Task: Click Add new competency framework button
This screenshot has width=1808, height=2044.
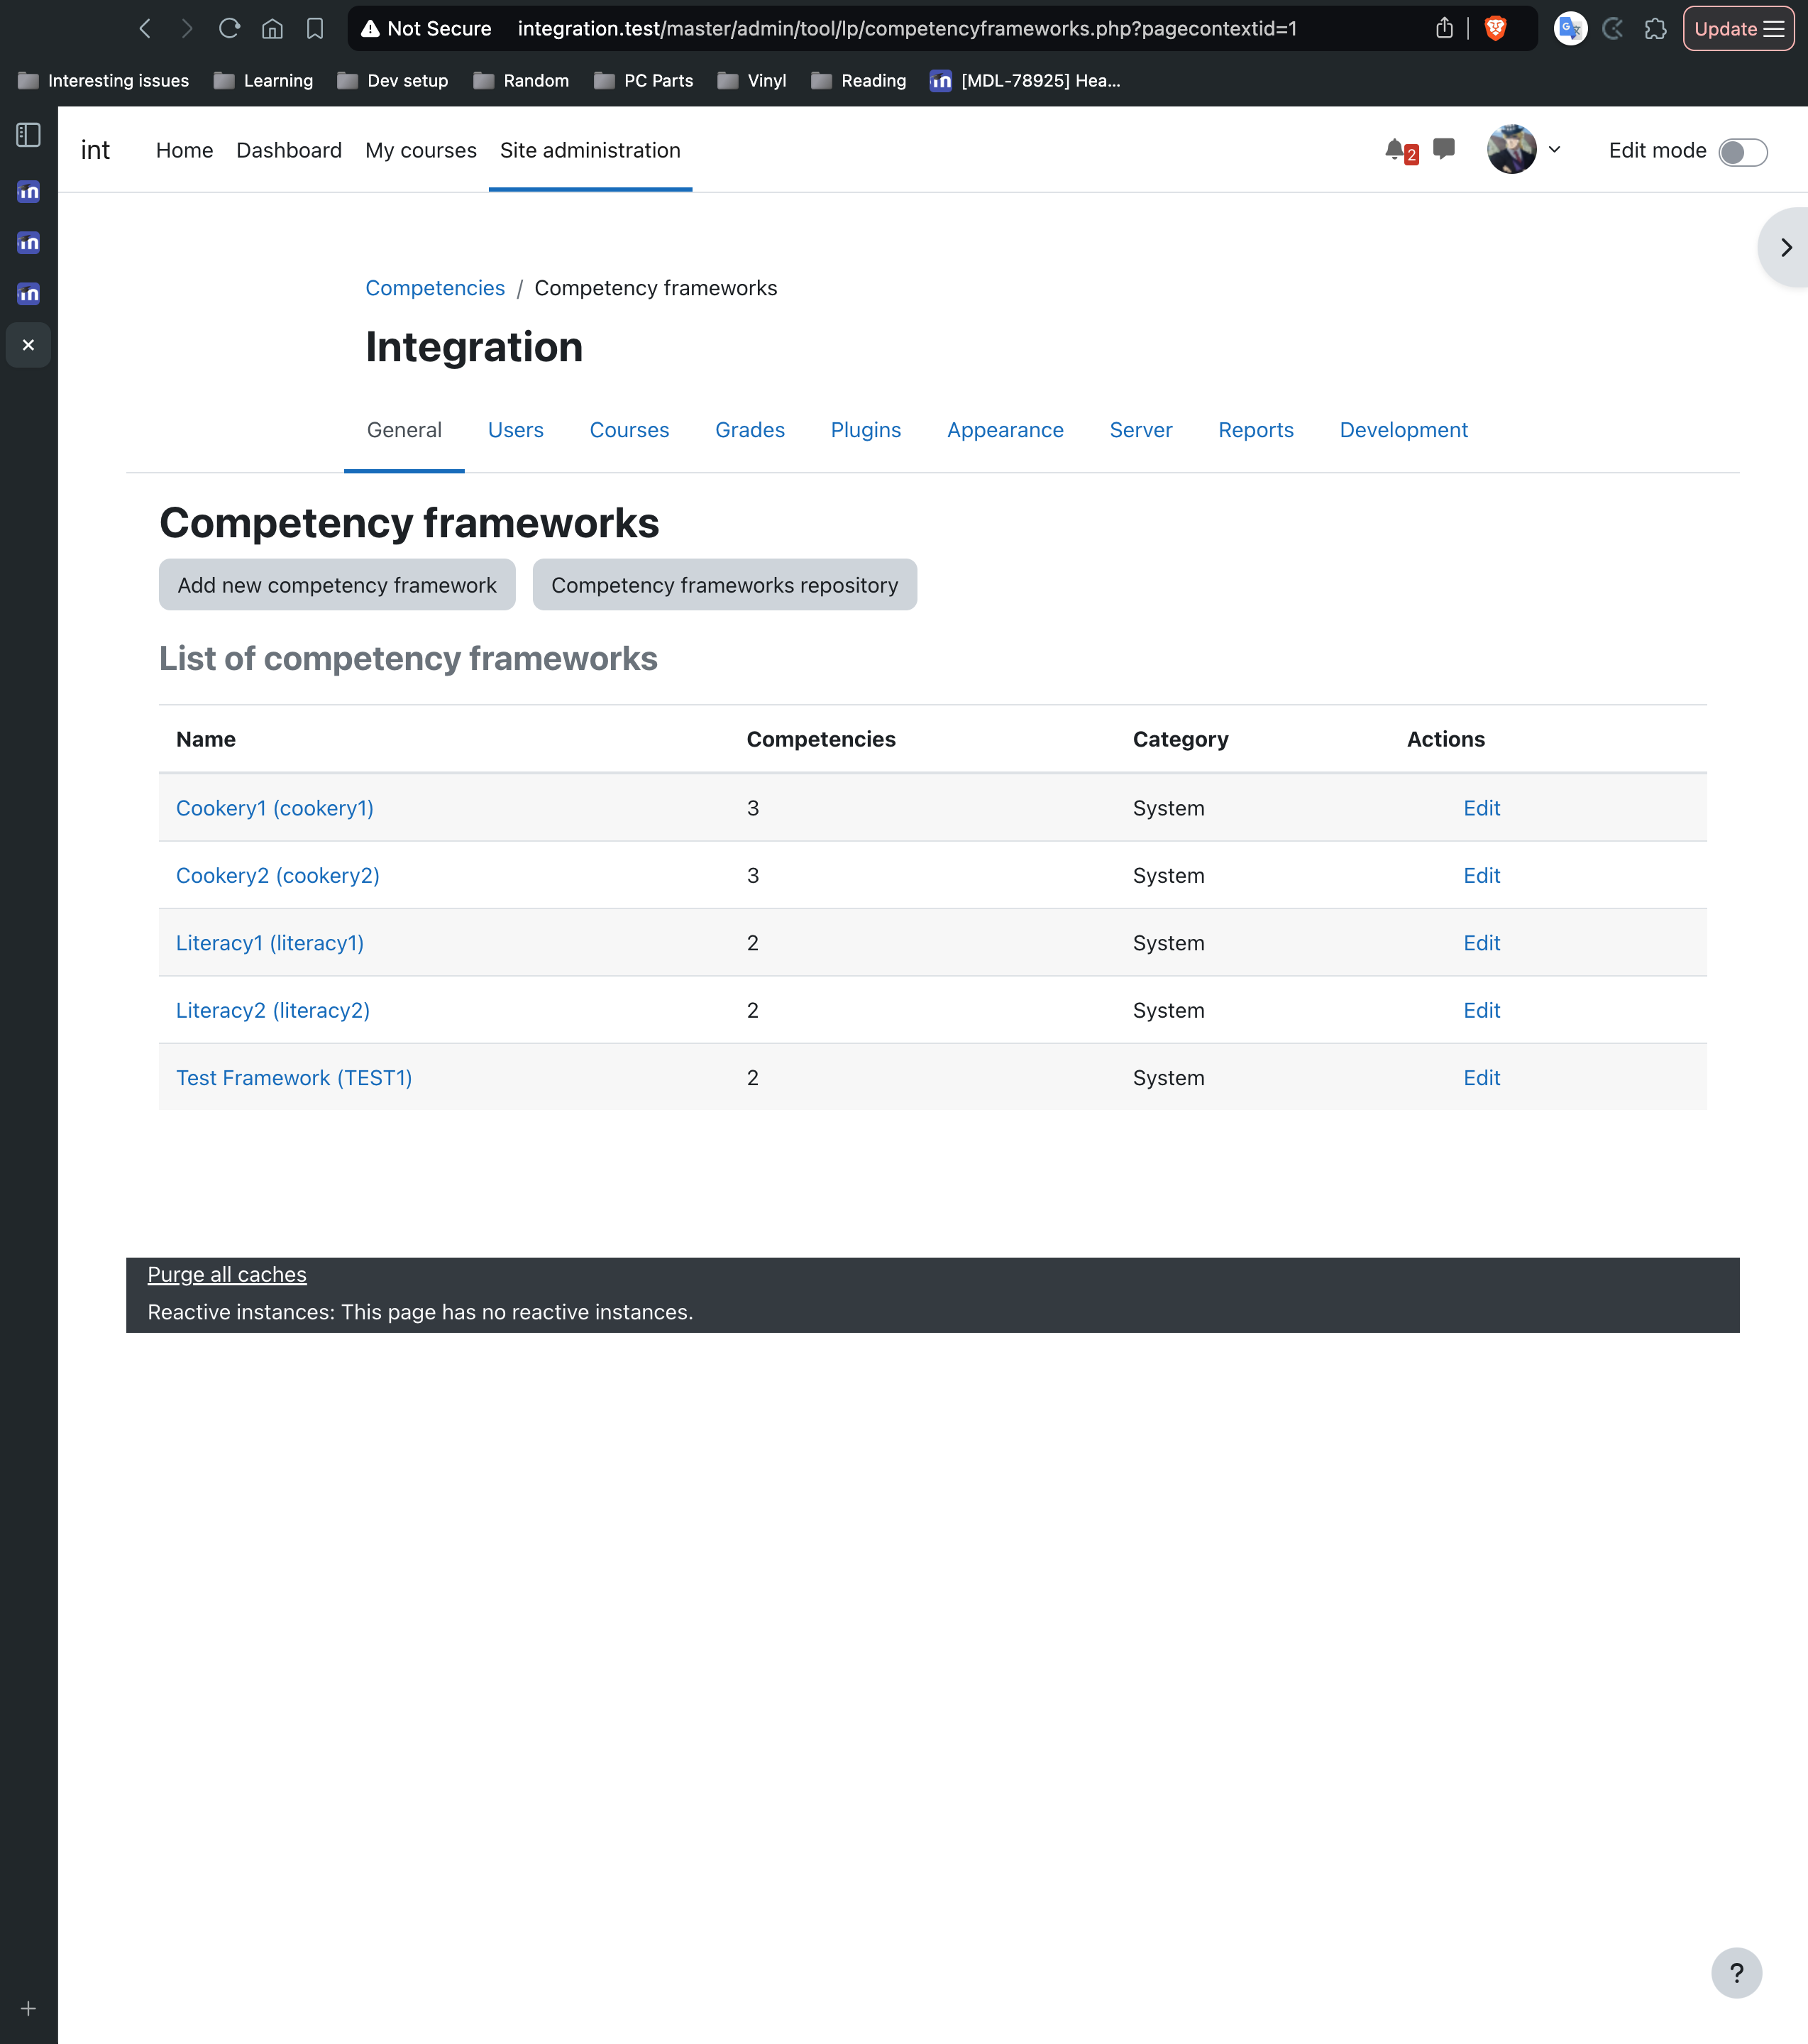Action: pos(337,585)
